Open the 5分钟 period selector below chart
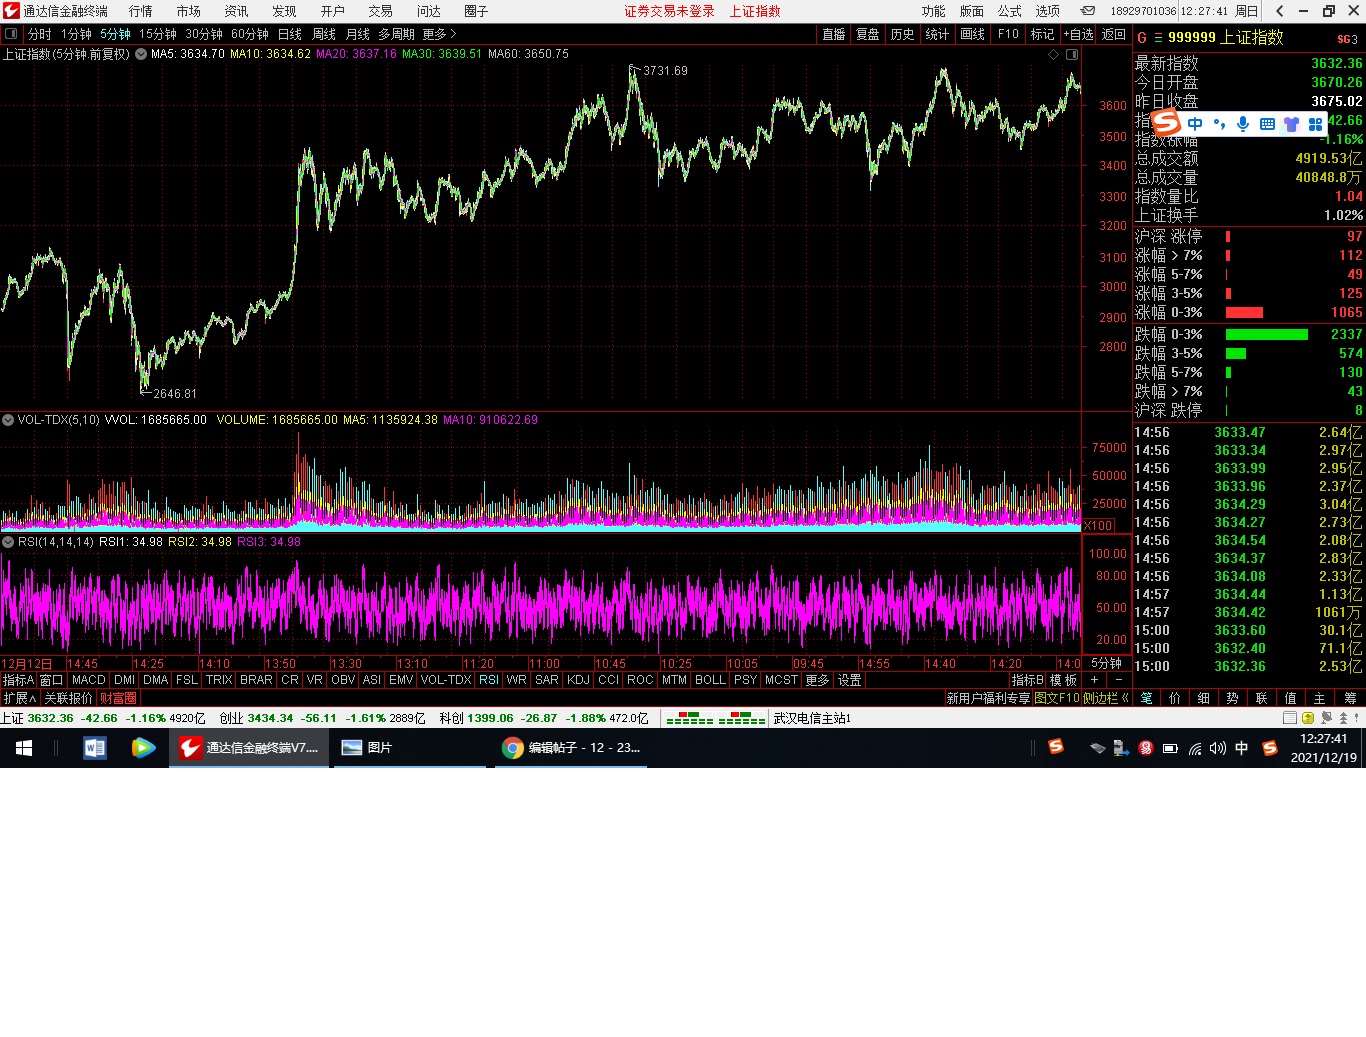Screen dimensions: 1366x1037 (x=1106, y=663)
